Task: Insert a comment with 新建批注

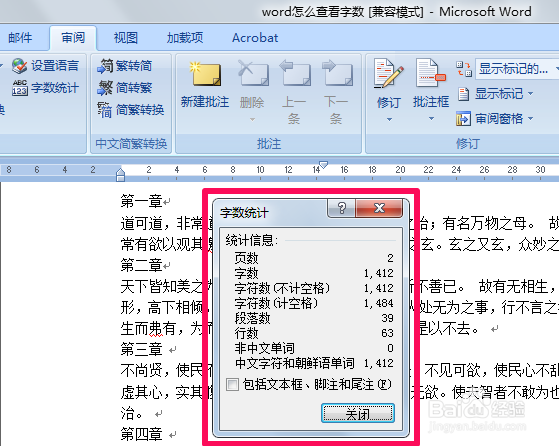Action: pos(205,86)
